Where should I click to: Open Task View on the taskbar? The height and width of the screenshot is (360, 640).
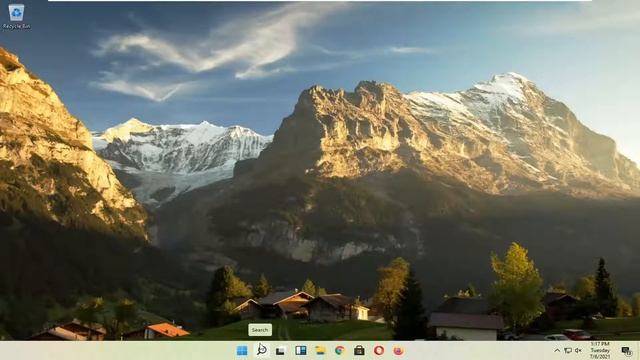tap(280, 351)
